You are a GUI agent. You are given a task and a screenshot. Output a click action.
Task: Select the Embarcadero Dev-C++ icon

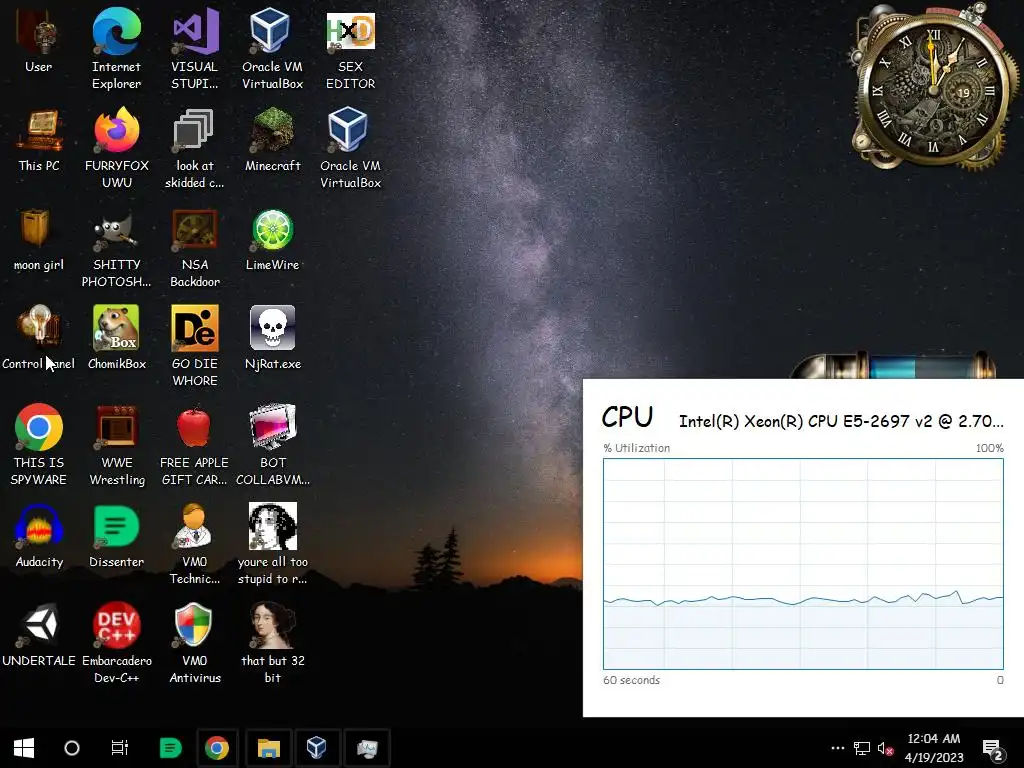116,643
